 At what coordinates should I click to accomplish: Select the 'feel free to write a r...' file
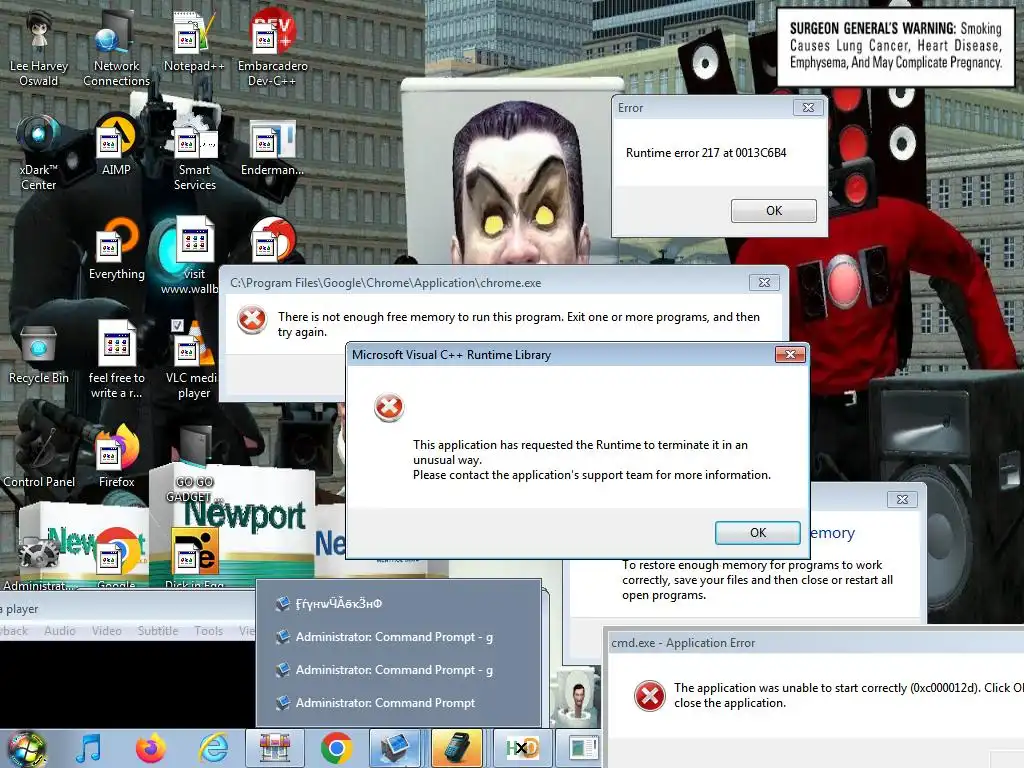(x=116, y=361)
